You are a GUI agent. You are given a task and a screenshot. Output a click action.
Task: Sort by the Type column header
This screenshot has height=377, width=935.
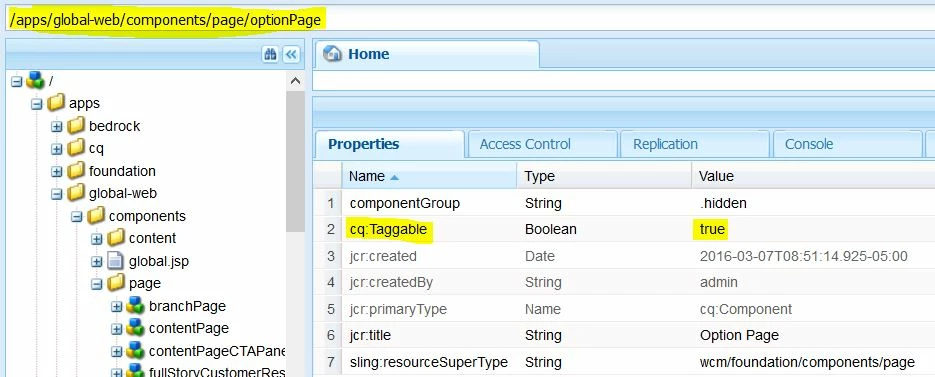604,177
